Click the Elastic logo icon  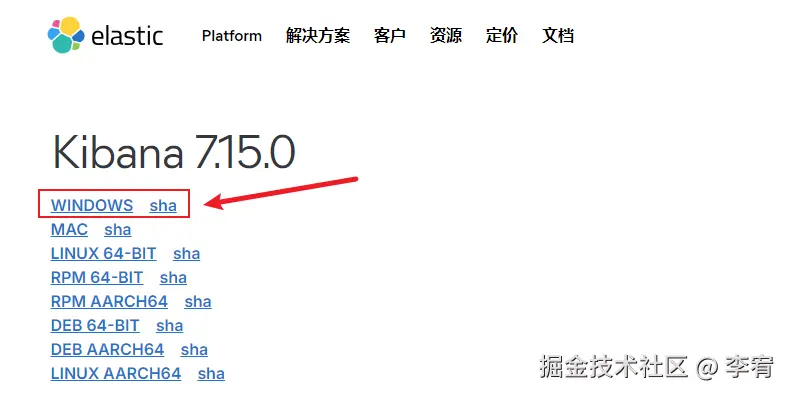66,35
